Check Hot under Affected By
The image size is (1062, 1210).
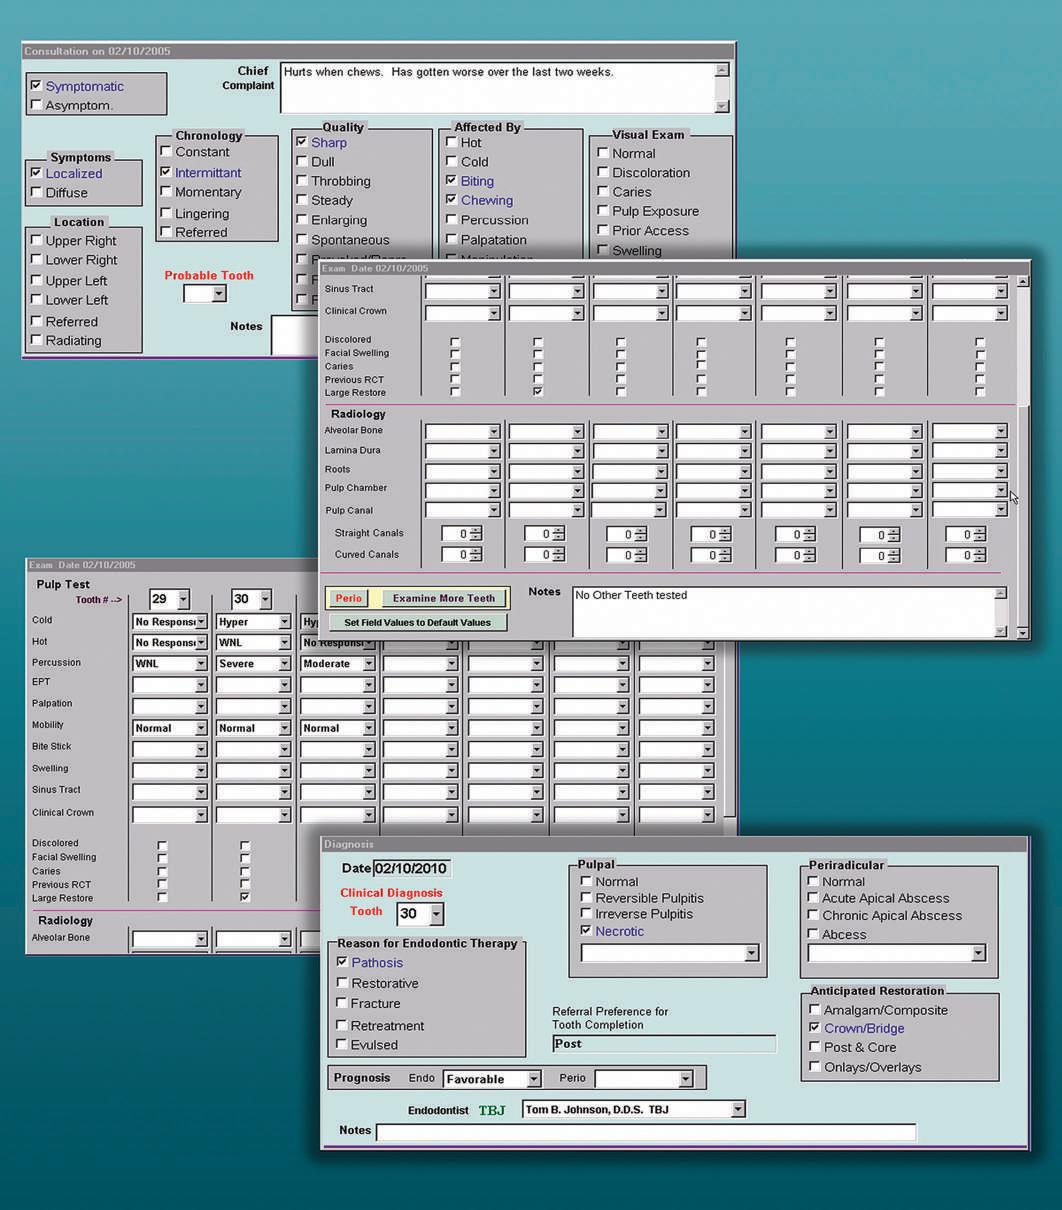coord(452,142)
